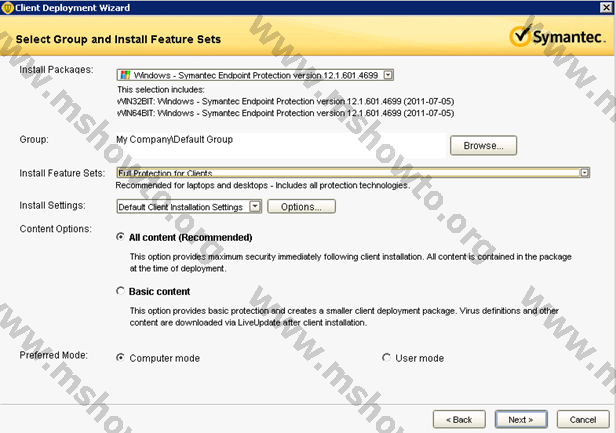Select the Full Protection for Clients combo box
The width and height of the screenshot is (616, 433).
[x=353, y=173]
